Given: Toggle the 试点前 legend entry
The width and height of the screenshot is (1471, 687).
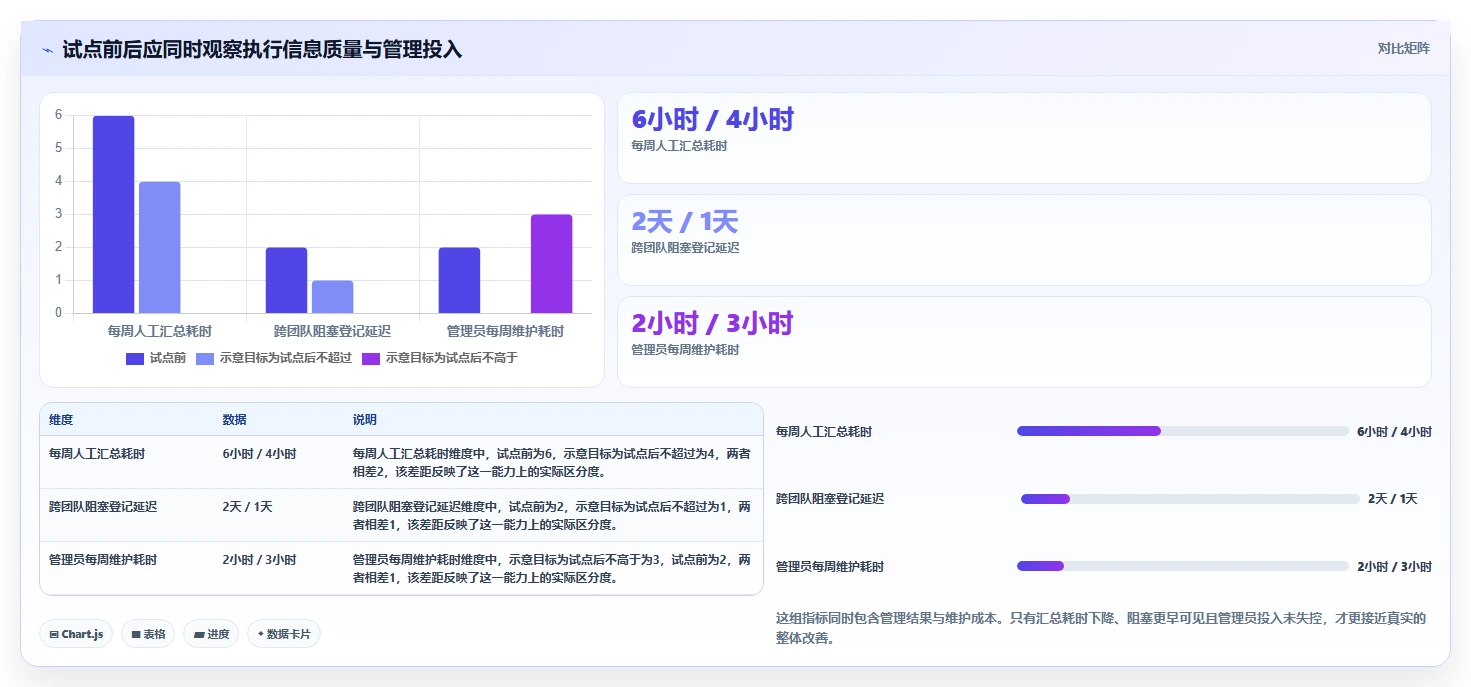Looking at the screenshot, I should coord(156,358).
